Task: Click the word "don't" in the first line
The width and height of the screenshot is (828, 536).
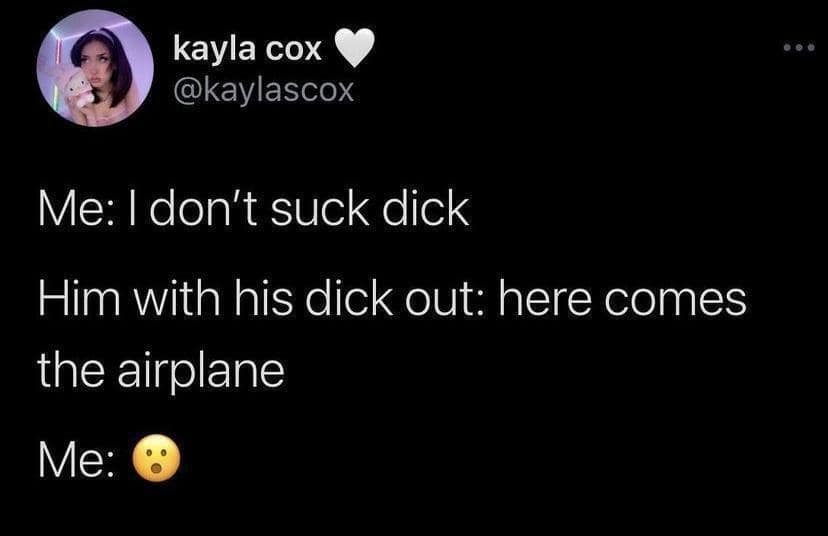Action: point(203,209)
